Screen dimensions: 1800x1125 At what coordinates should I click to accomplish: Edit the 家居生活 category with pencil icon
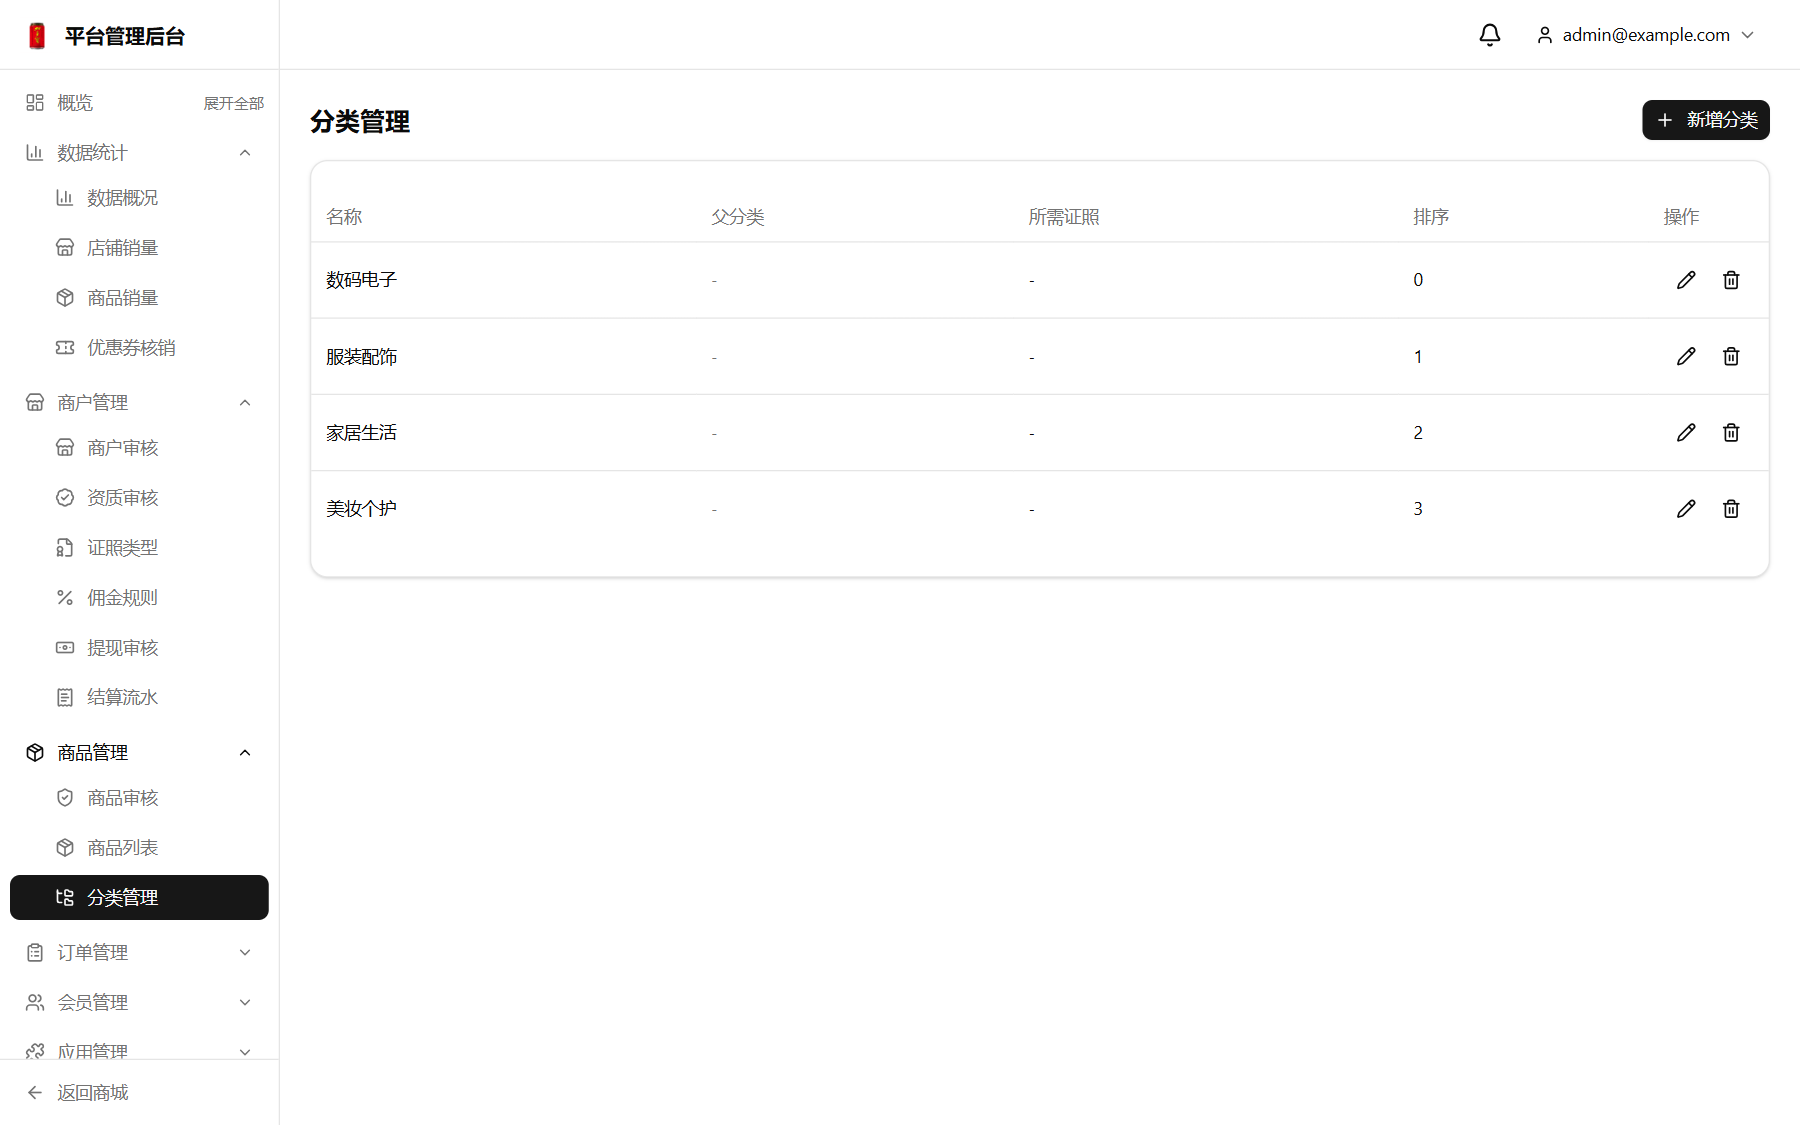click(x=1686, y=432)
